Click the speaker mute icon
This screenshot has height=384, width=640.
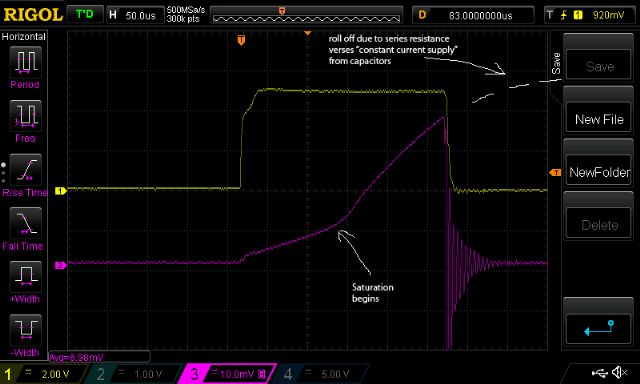[x=619, y=372]
